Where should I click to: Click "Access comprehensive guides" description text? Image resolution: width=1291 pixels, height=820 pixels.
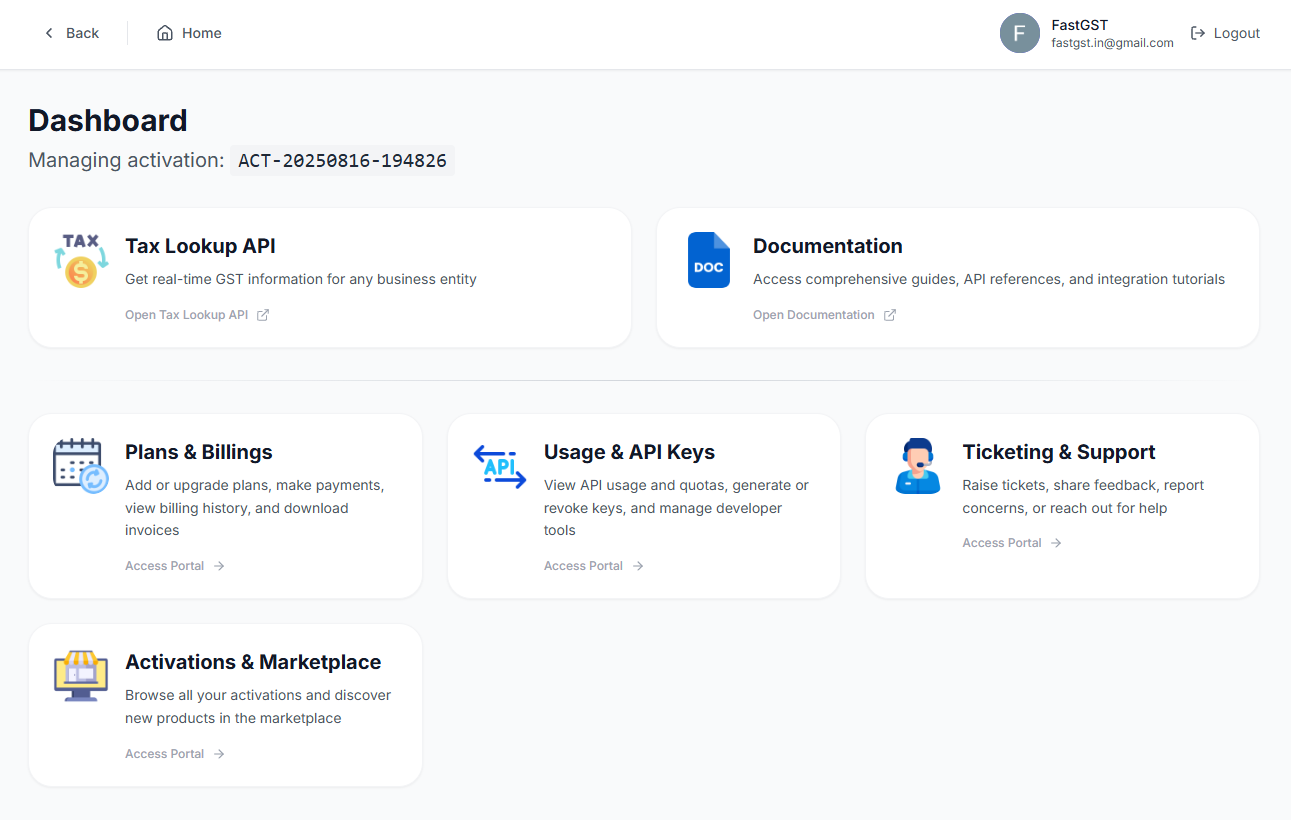point(989,279)
